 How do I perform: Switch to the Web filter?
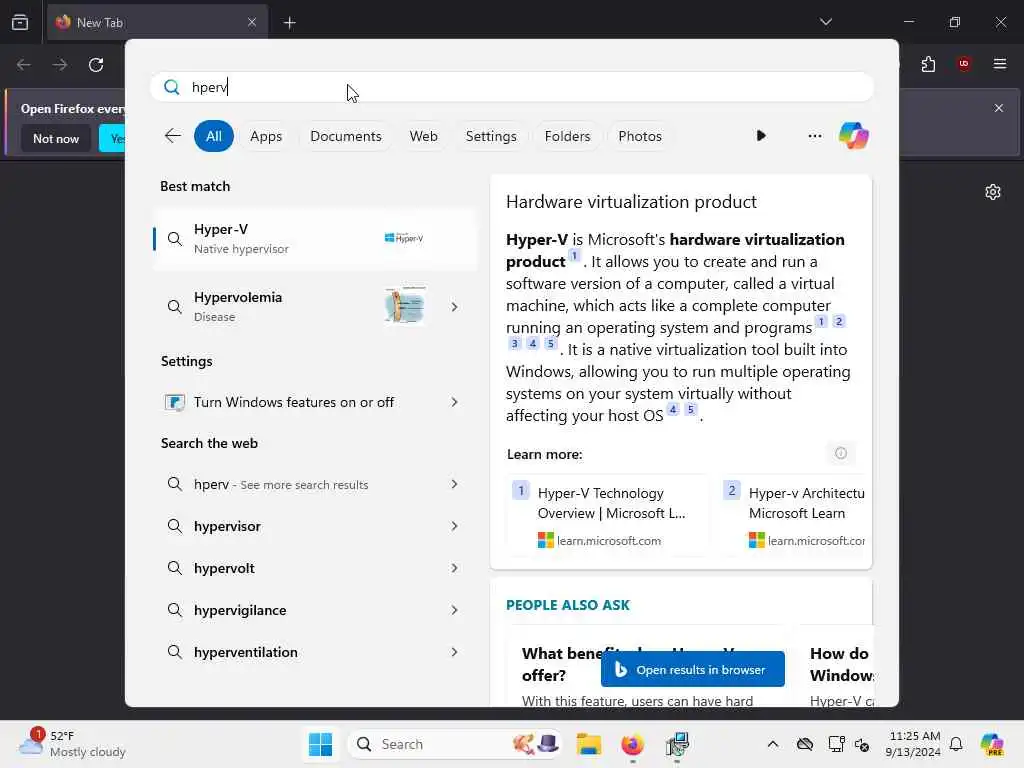click(x=423, y=136)
